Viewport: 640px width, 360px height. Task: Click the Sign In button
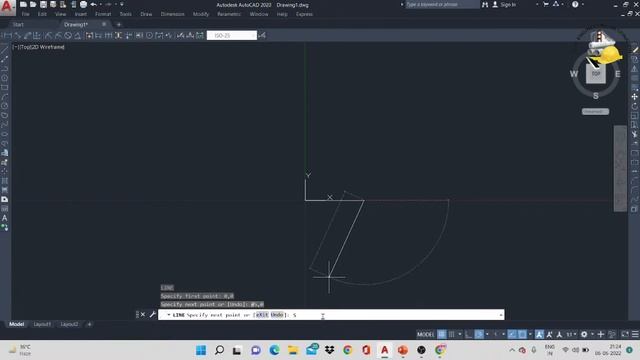tap(504, 4)
